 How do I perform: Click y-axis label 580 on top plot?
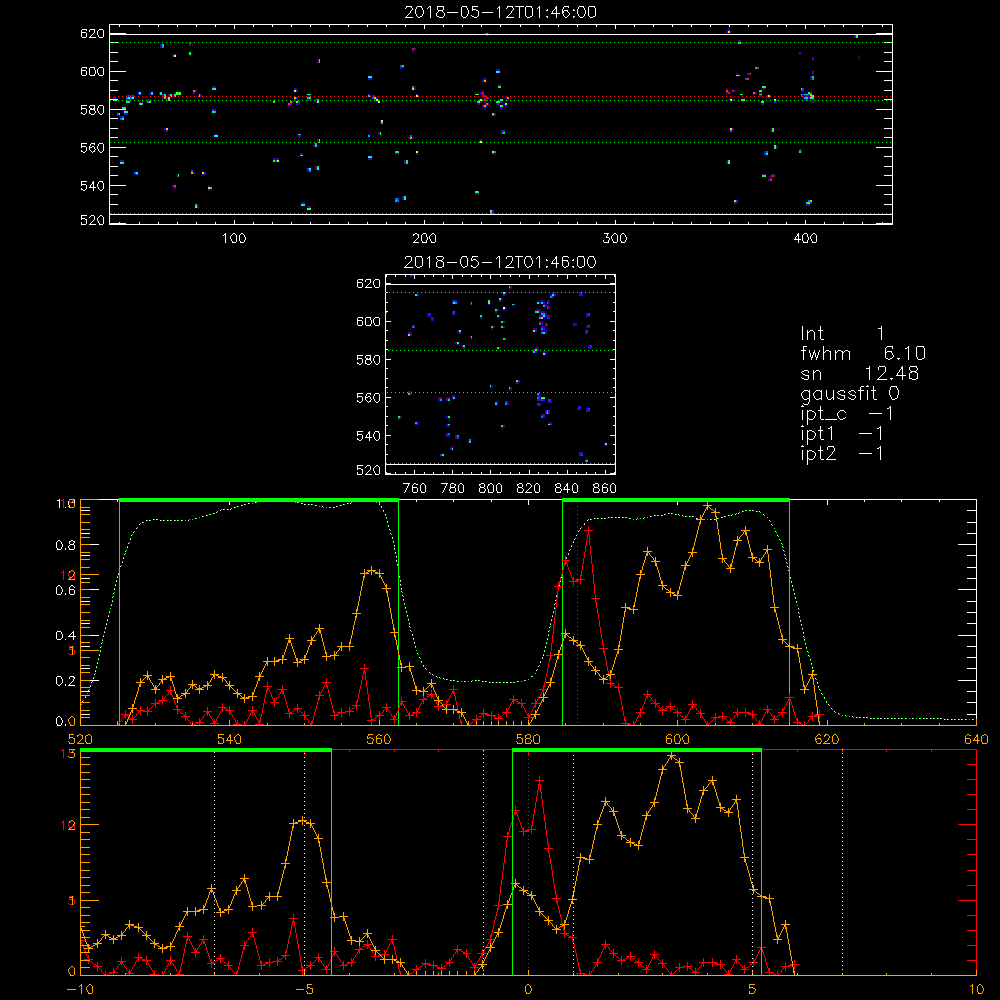click(x=92, y=110)
